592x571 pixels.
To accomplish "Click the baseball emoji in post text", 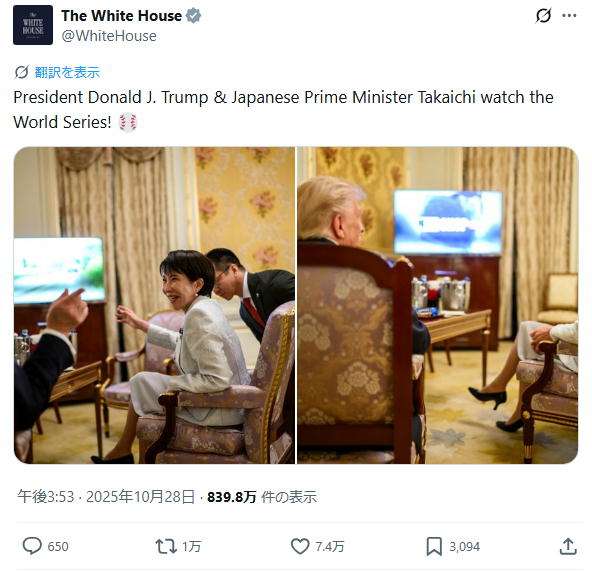I will tap(128, 122).
